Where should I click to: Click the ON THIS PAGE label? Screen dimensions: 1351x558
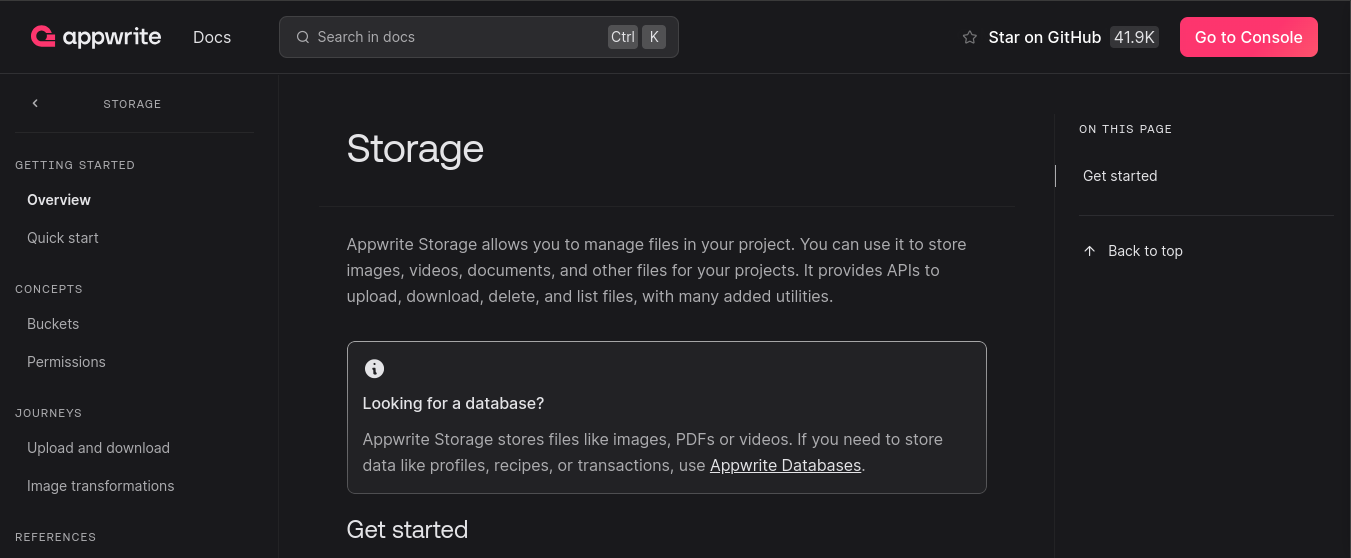coord(1125,129)
